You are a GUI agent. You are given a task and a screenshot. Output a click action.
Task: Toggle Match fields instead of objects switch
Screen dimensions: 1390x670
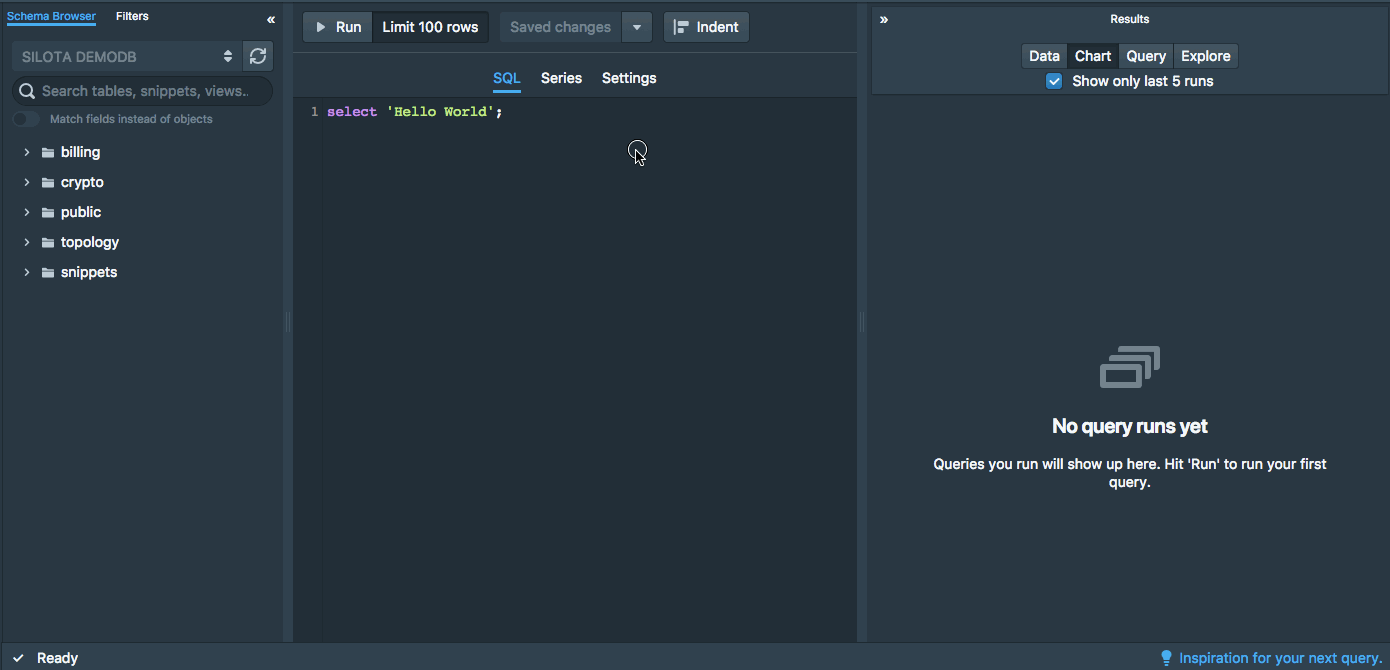pos(26,119)
